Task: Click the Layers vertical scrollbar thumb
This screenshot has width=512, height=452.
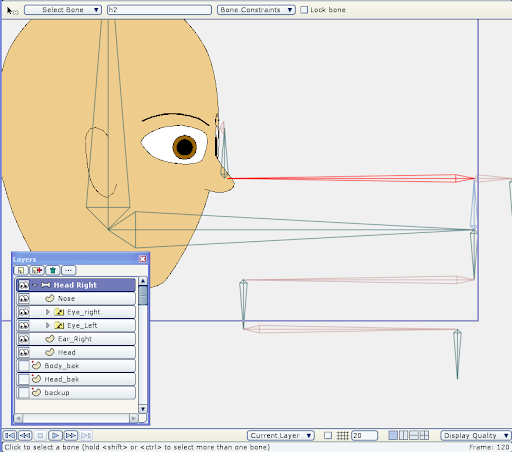Action: [x=143, y=295]
